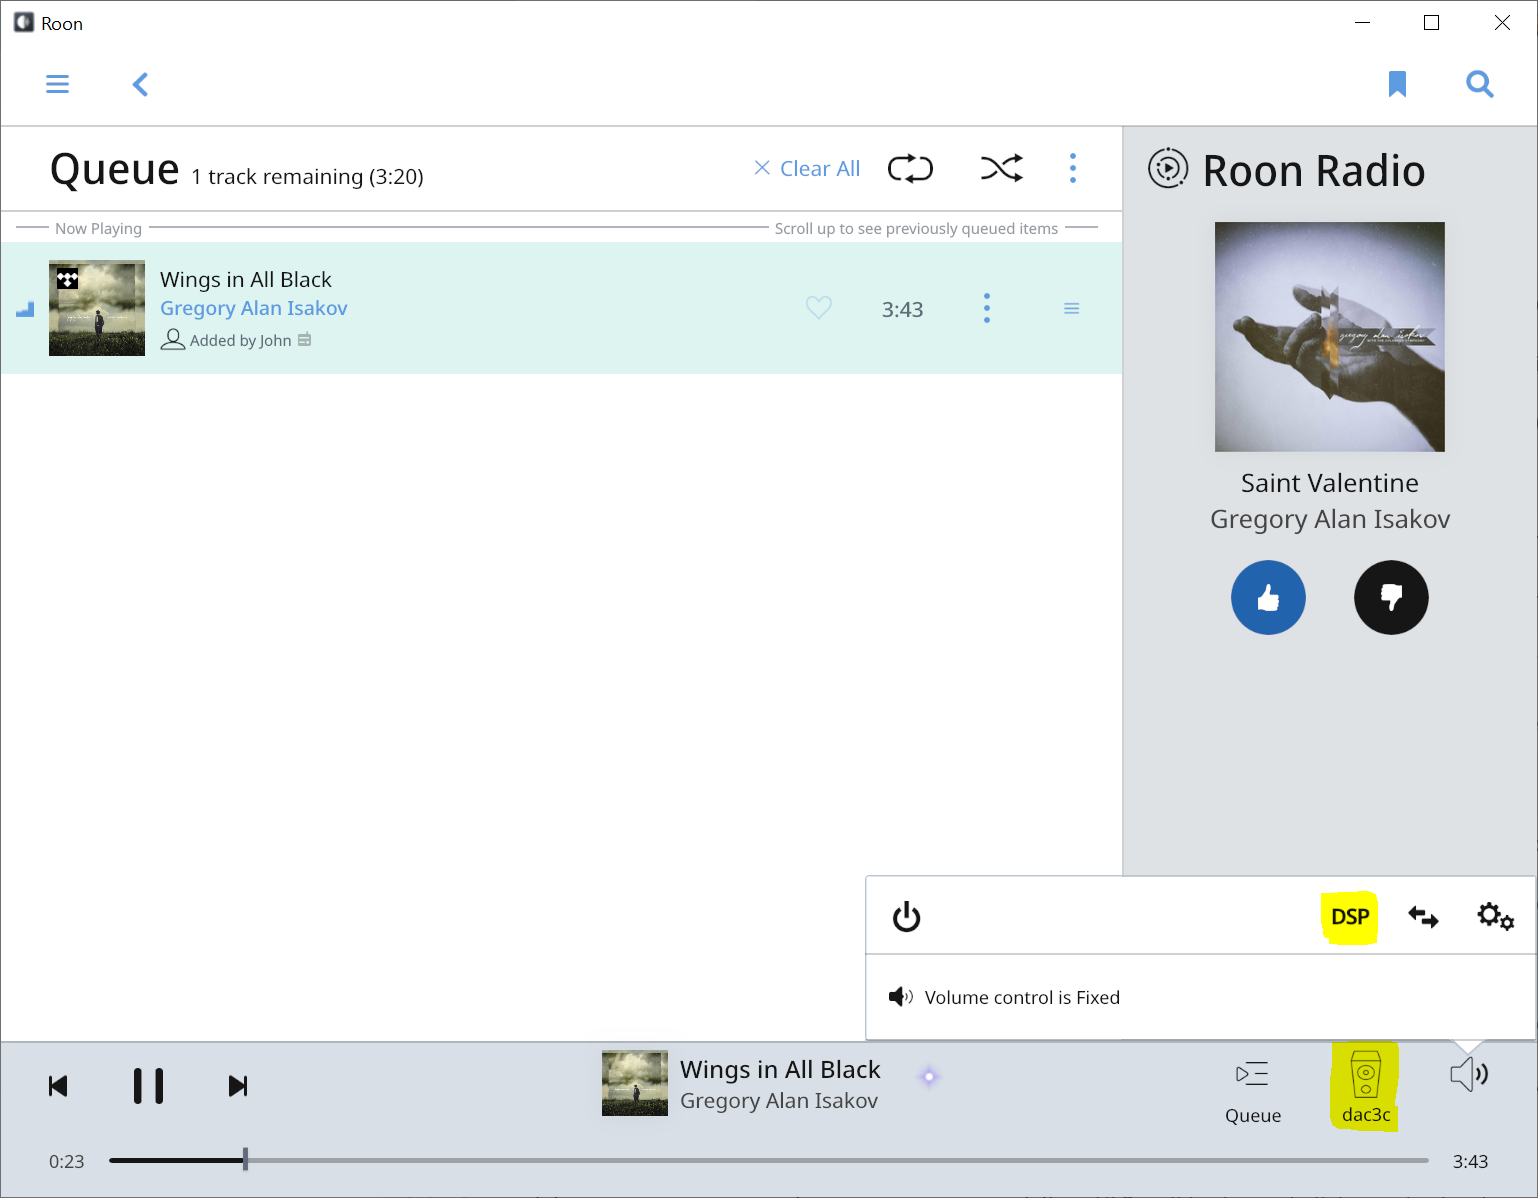Thumbs up the Roon Radio pick
This screenshot has height=1198, width=1538.
point(1268,597)
